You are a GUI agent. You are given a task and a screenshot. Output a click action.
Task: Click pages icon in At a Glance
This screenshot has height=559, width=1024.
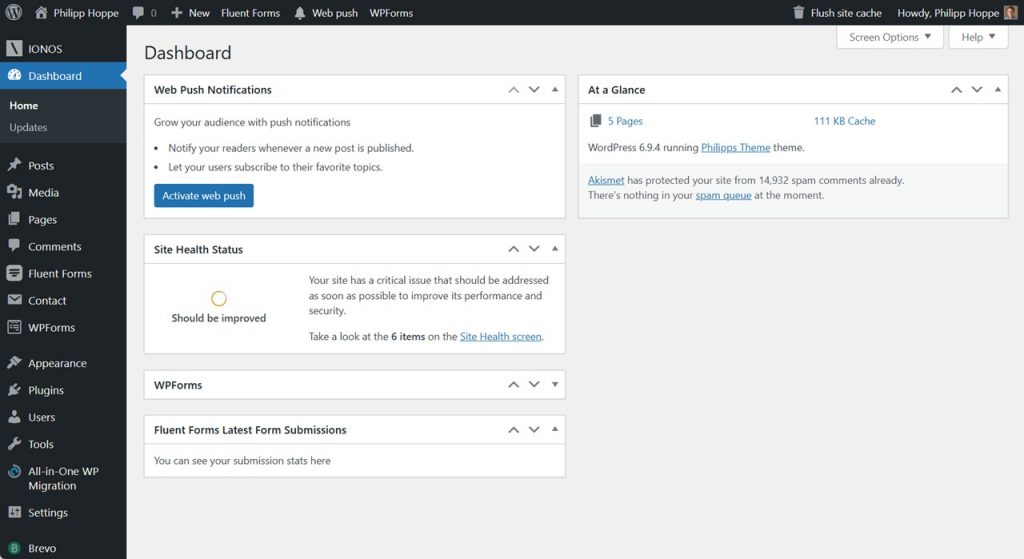click(x=595, y=121)
